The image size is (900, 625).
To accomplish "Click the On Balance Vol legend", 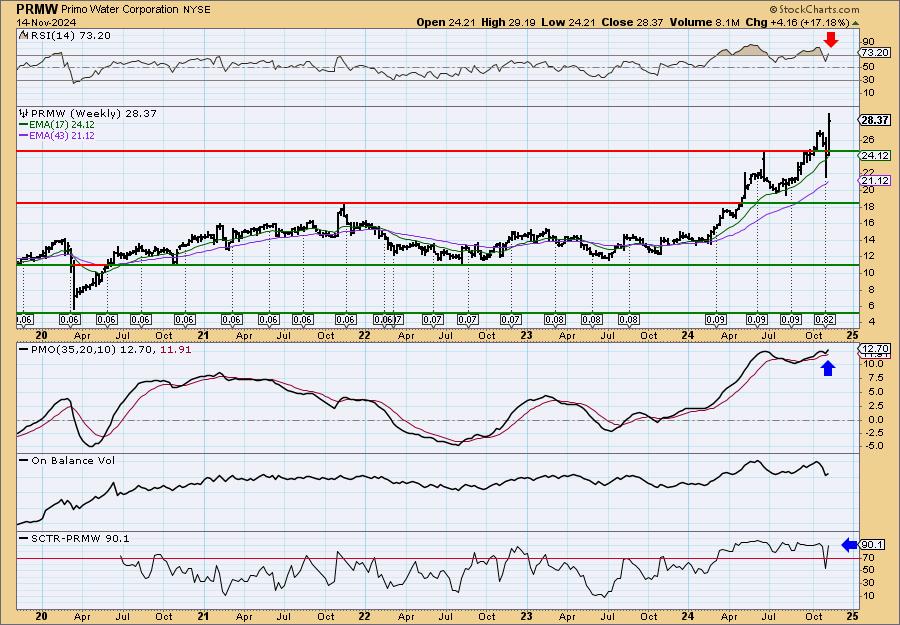I will (73, 460).
